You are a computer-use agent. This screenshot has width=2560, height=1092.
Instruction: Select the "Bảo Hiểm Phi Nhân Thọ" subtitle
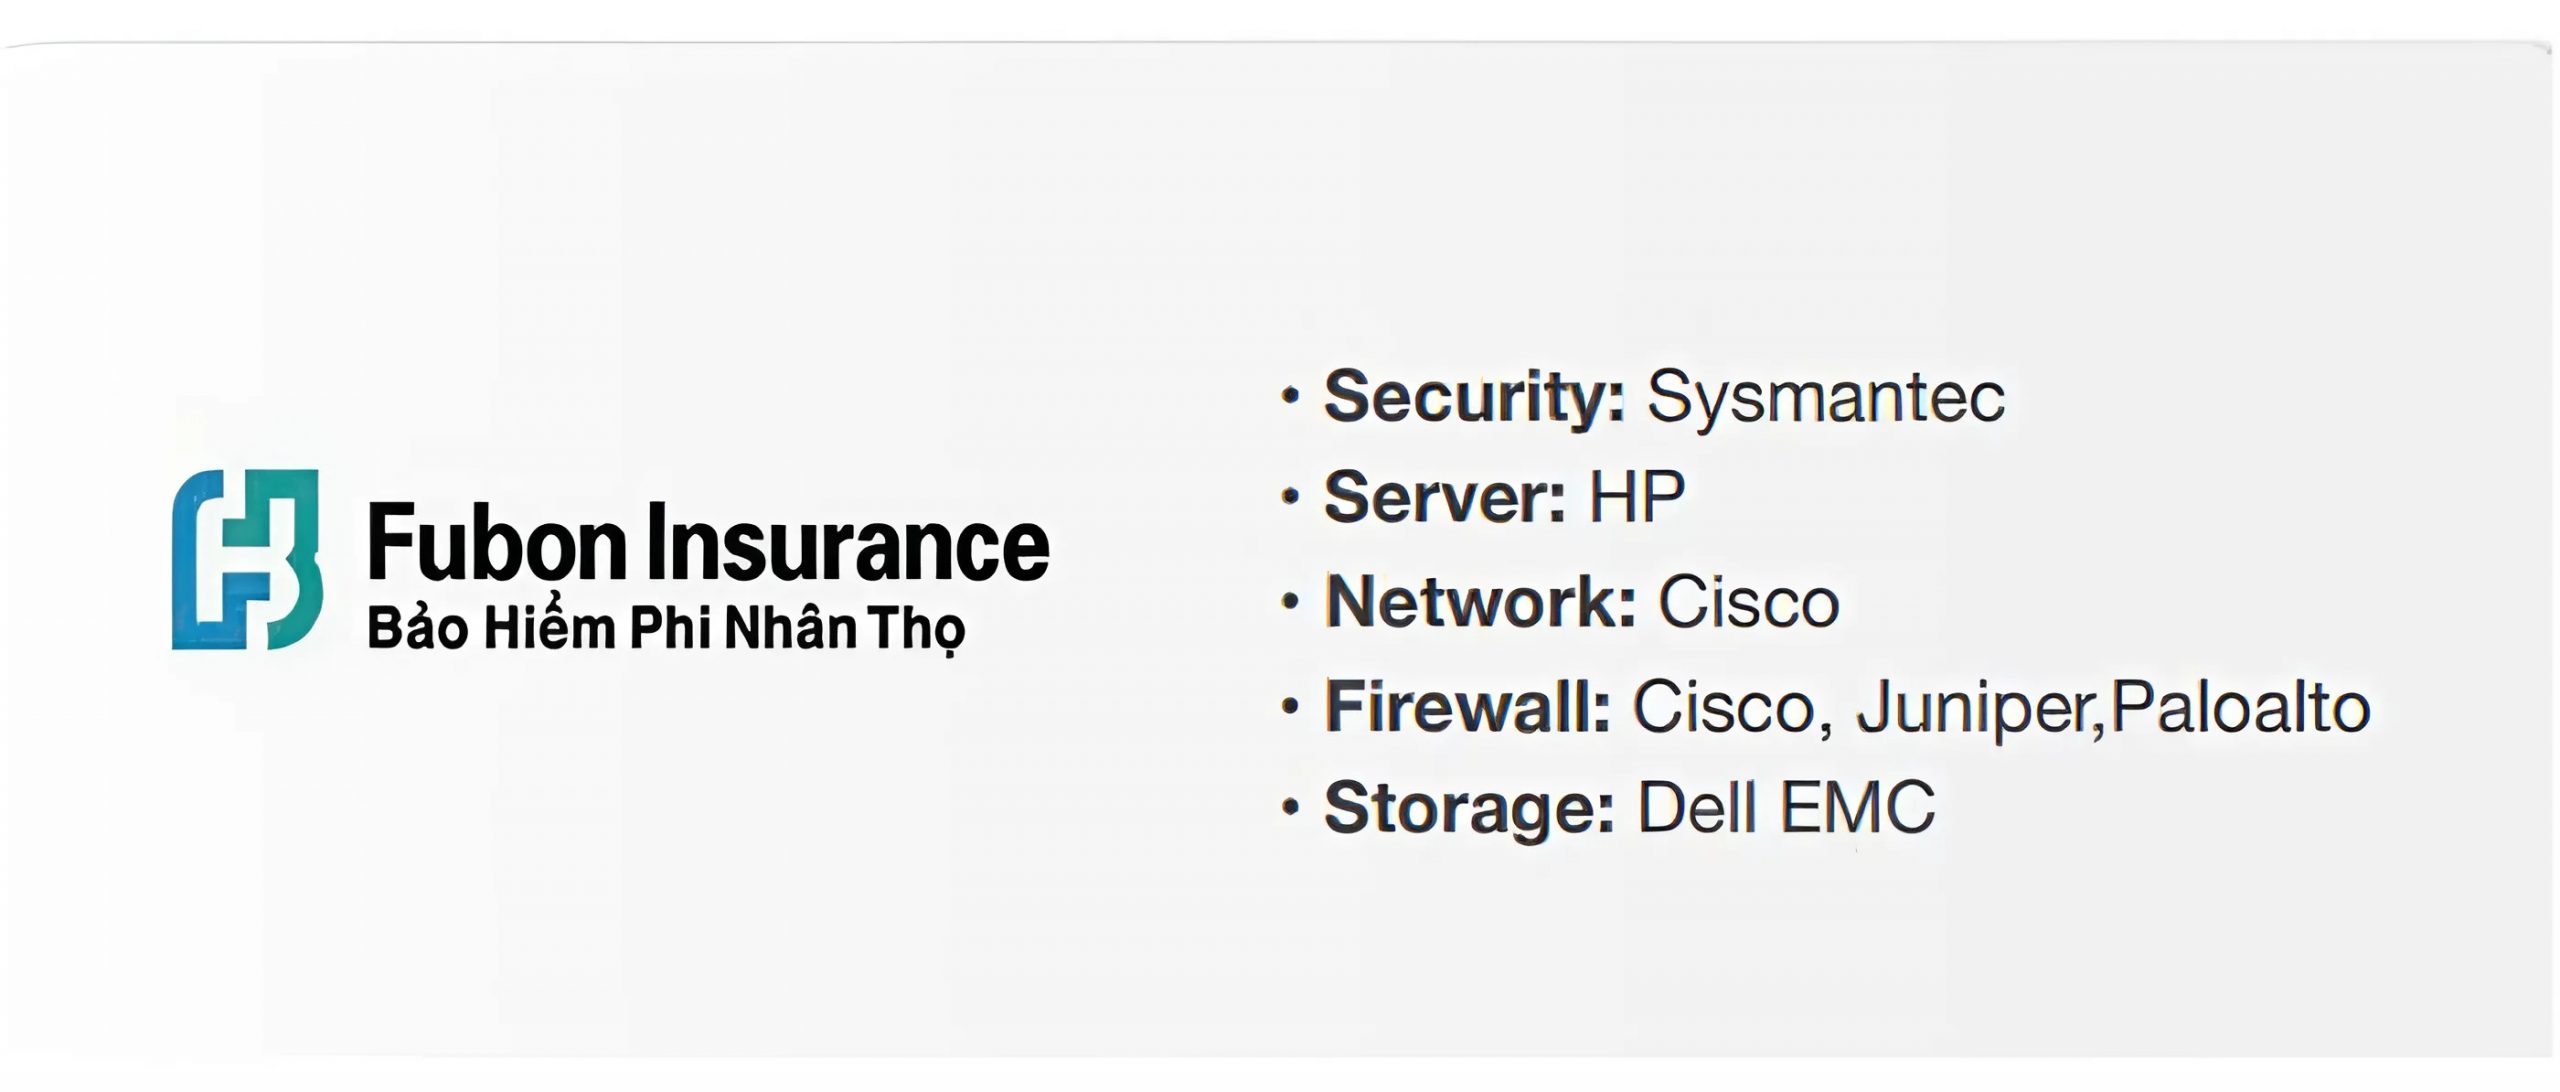click(666, 628)
